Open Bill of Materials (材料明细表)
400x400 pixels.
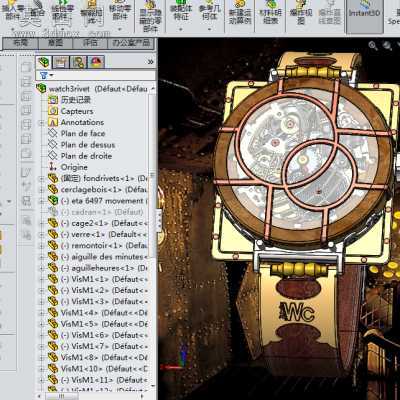(270, 12)
